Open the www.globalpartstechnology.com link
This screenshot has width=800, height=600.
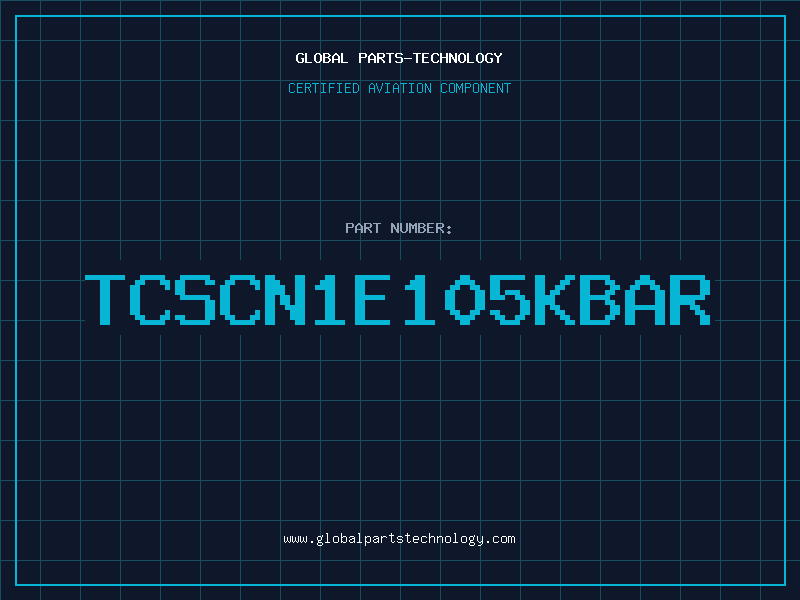(x=399, y=539)
